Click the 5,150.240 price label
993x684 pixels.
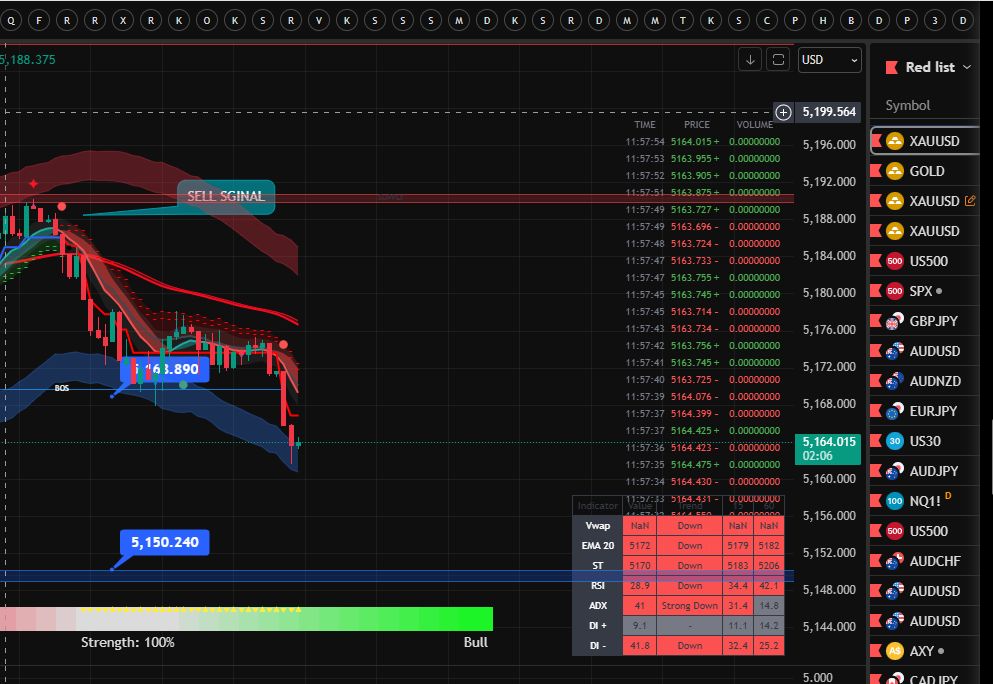tap(165, 543)
